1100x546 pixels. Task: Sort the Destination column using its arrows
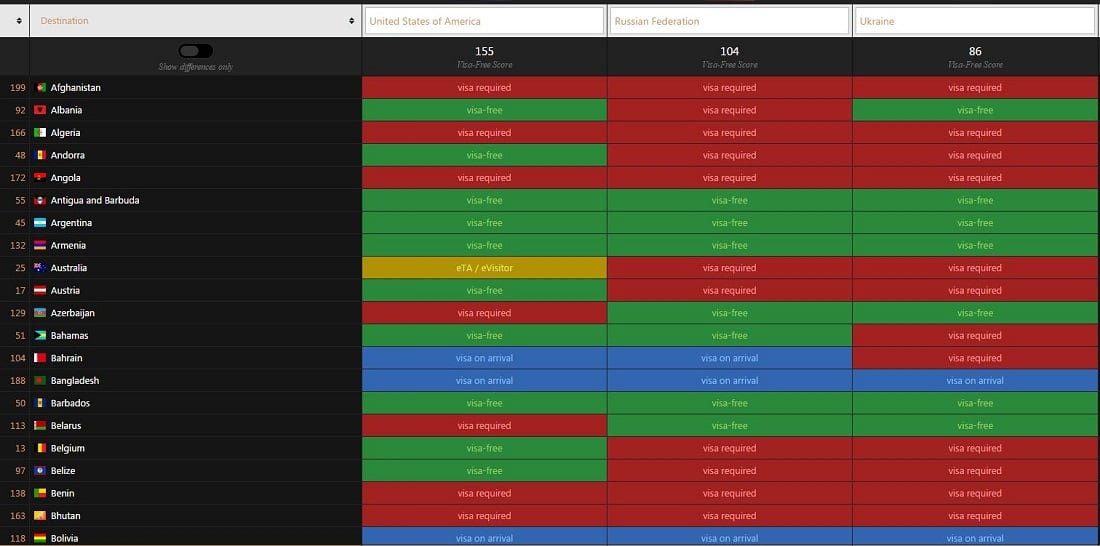351,21
